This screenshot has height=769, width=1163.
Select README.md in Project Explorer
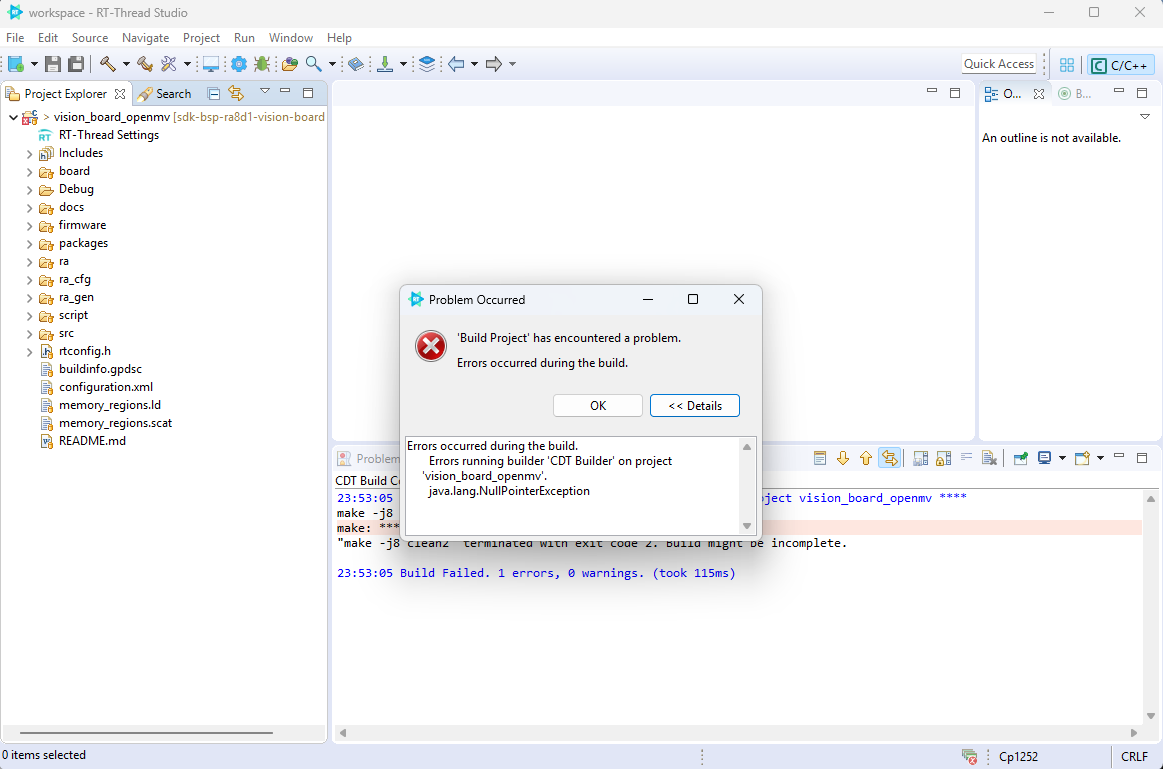(x=92, y=441)
